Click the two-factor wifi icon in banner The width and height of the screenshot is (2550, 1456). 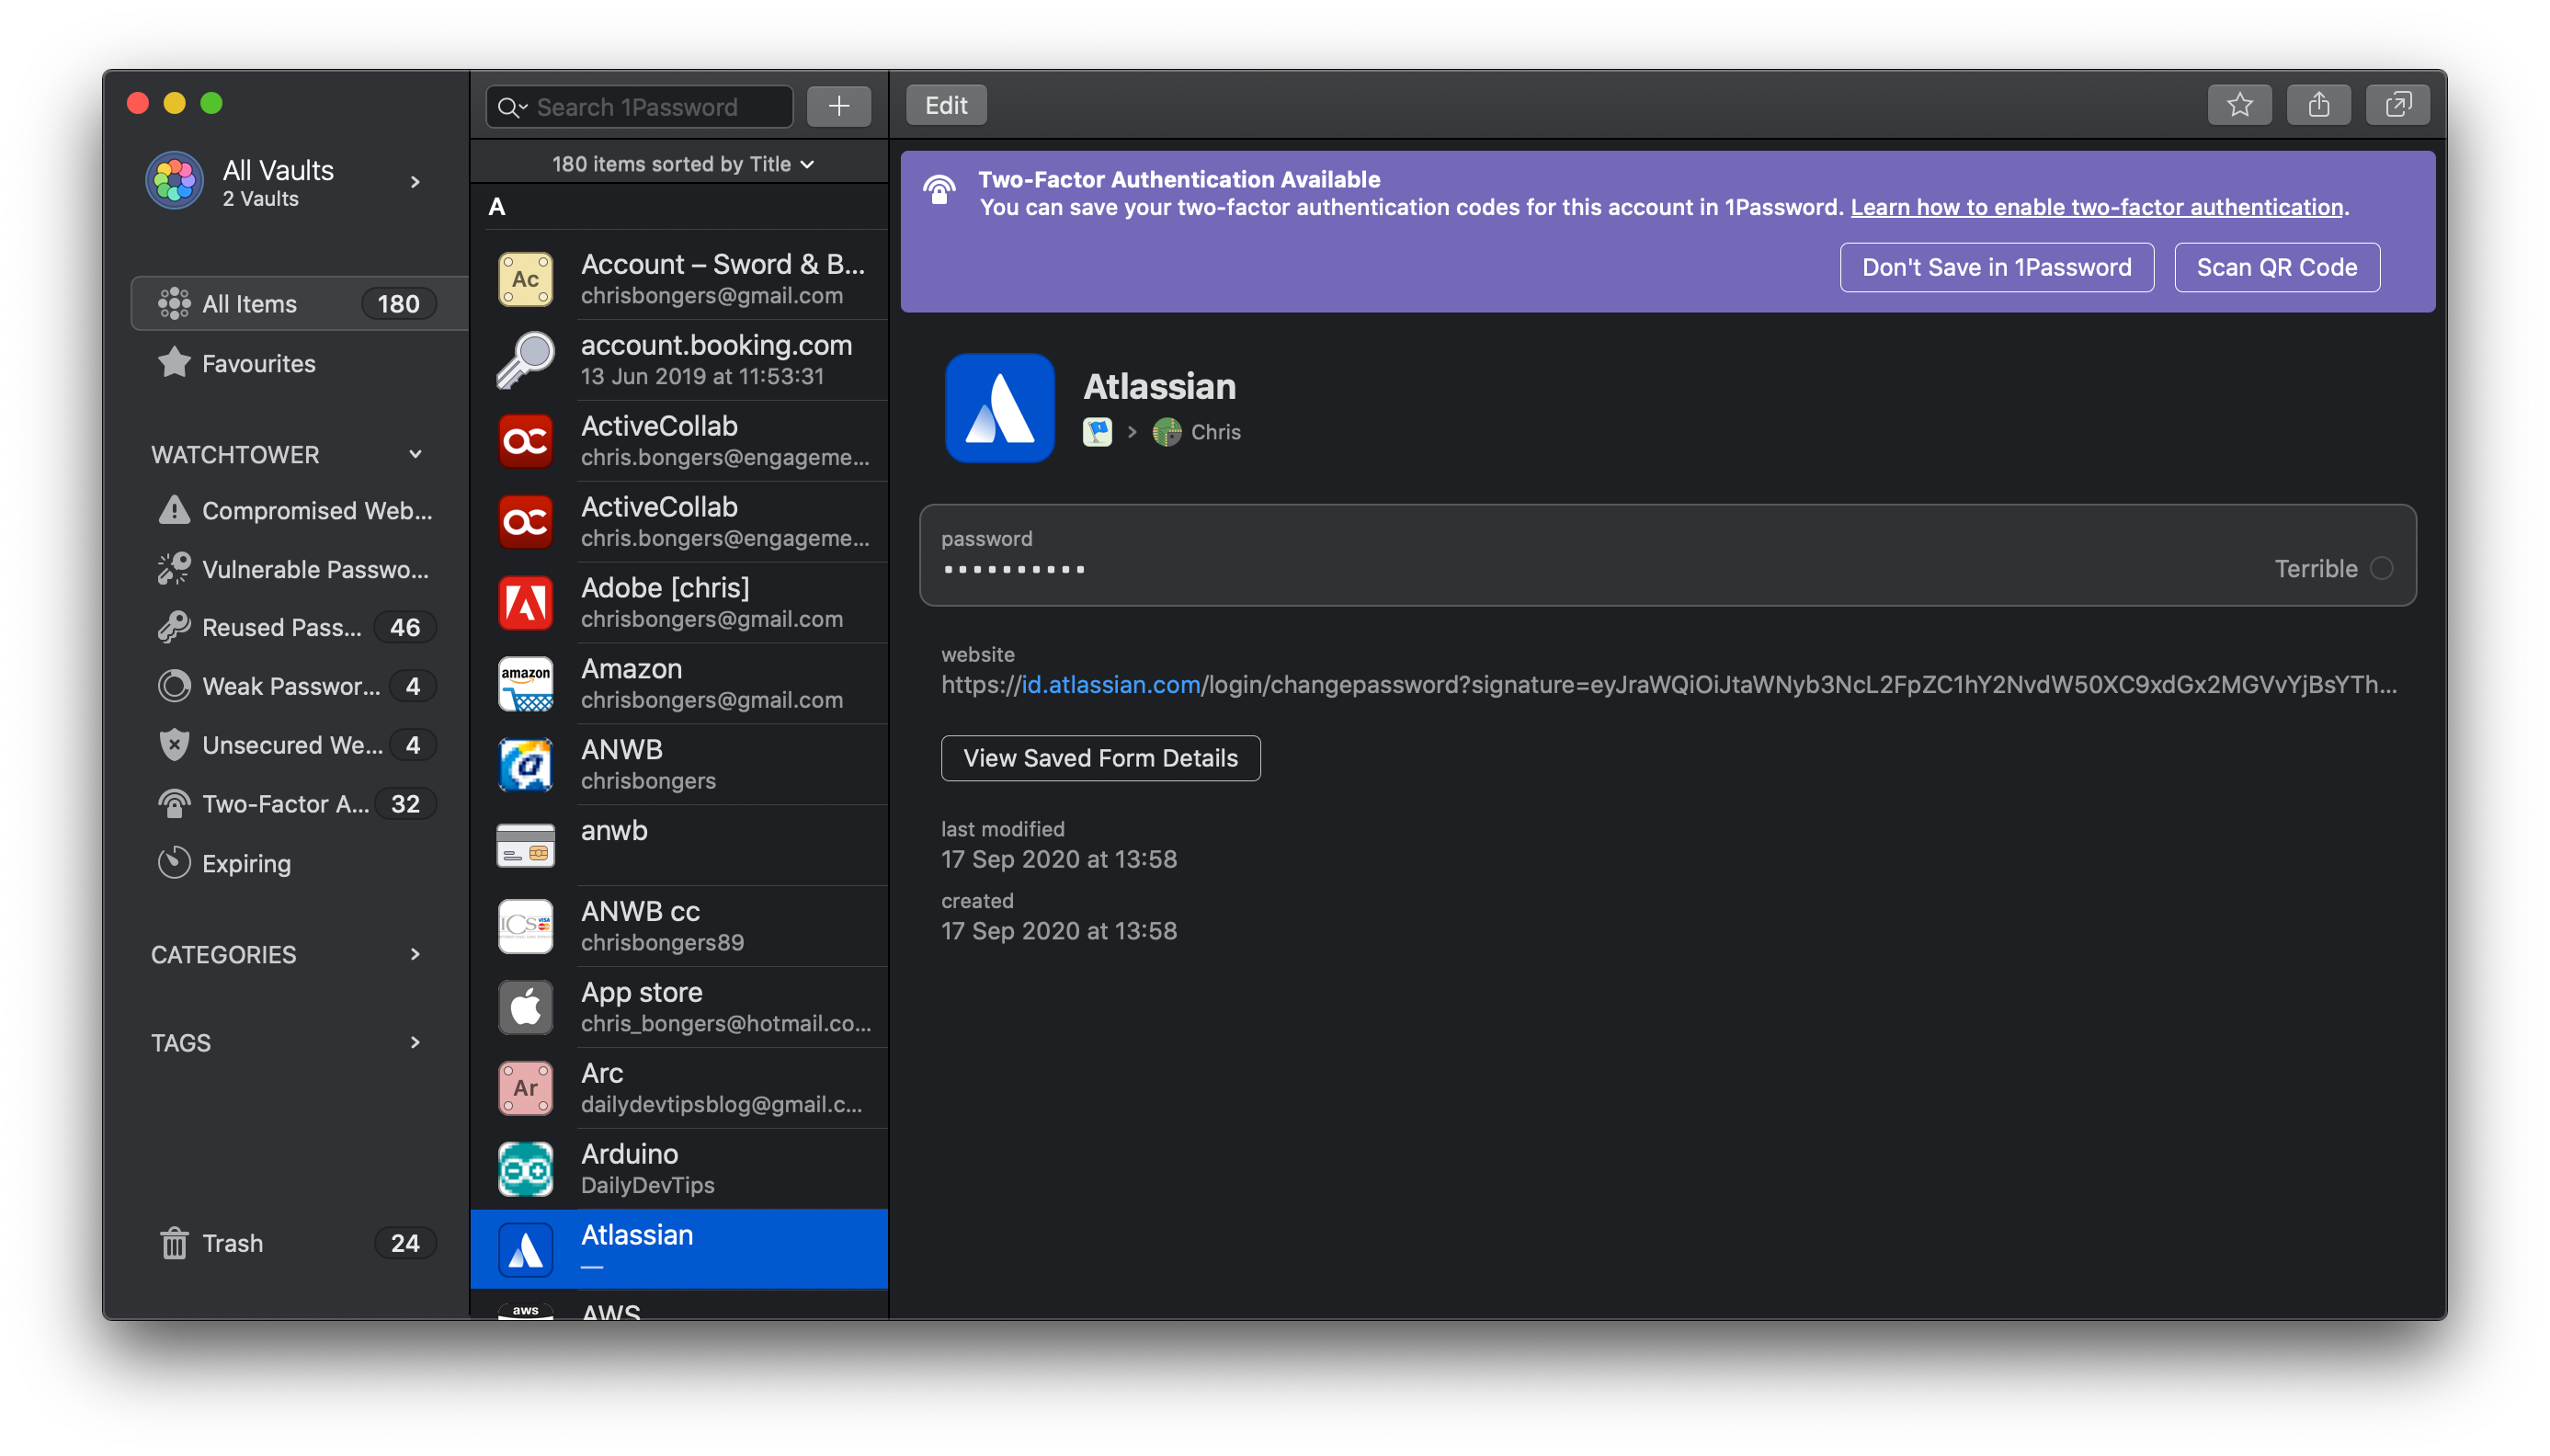coord(939,189)
